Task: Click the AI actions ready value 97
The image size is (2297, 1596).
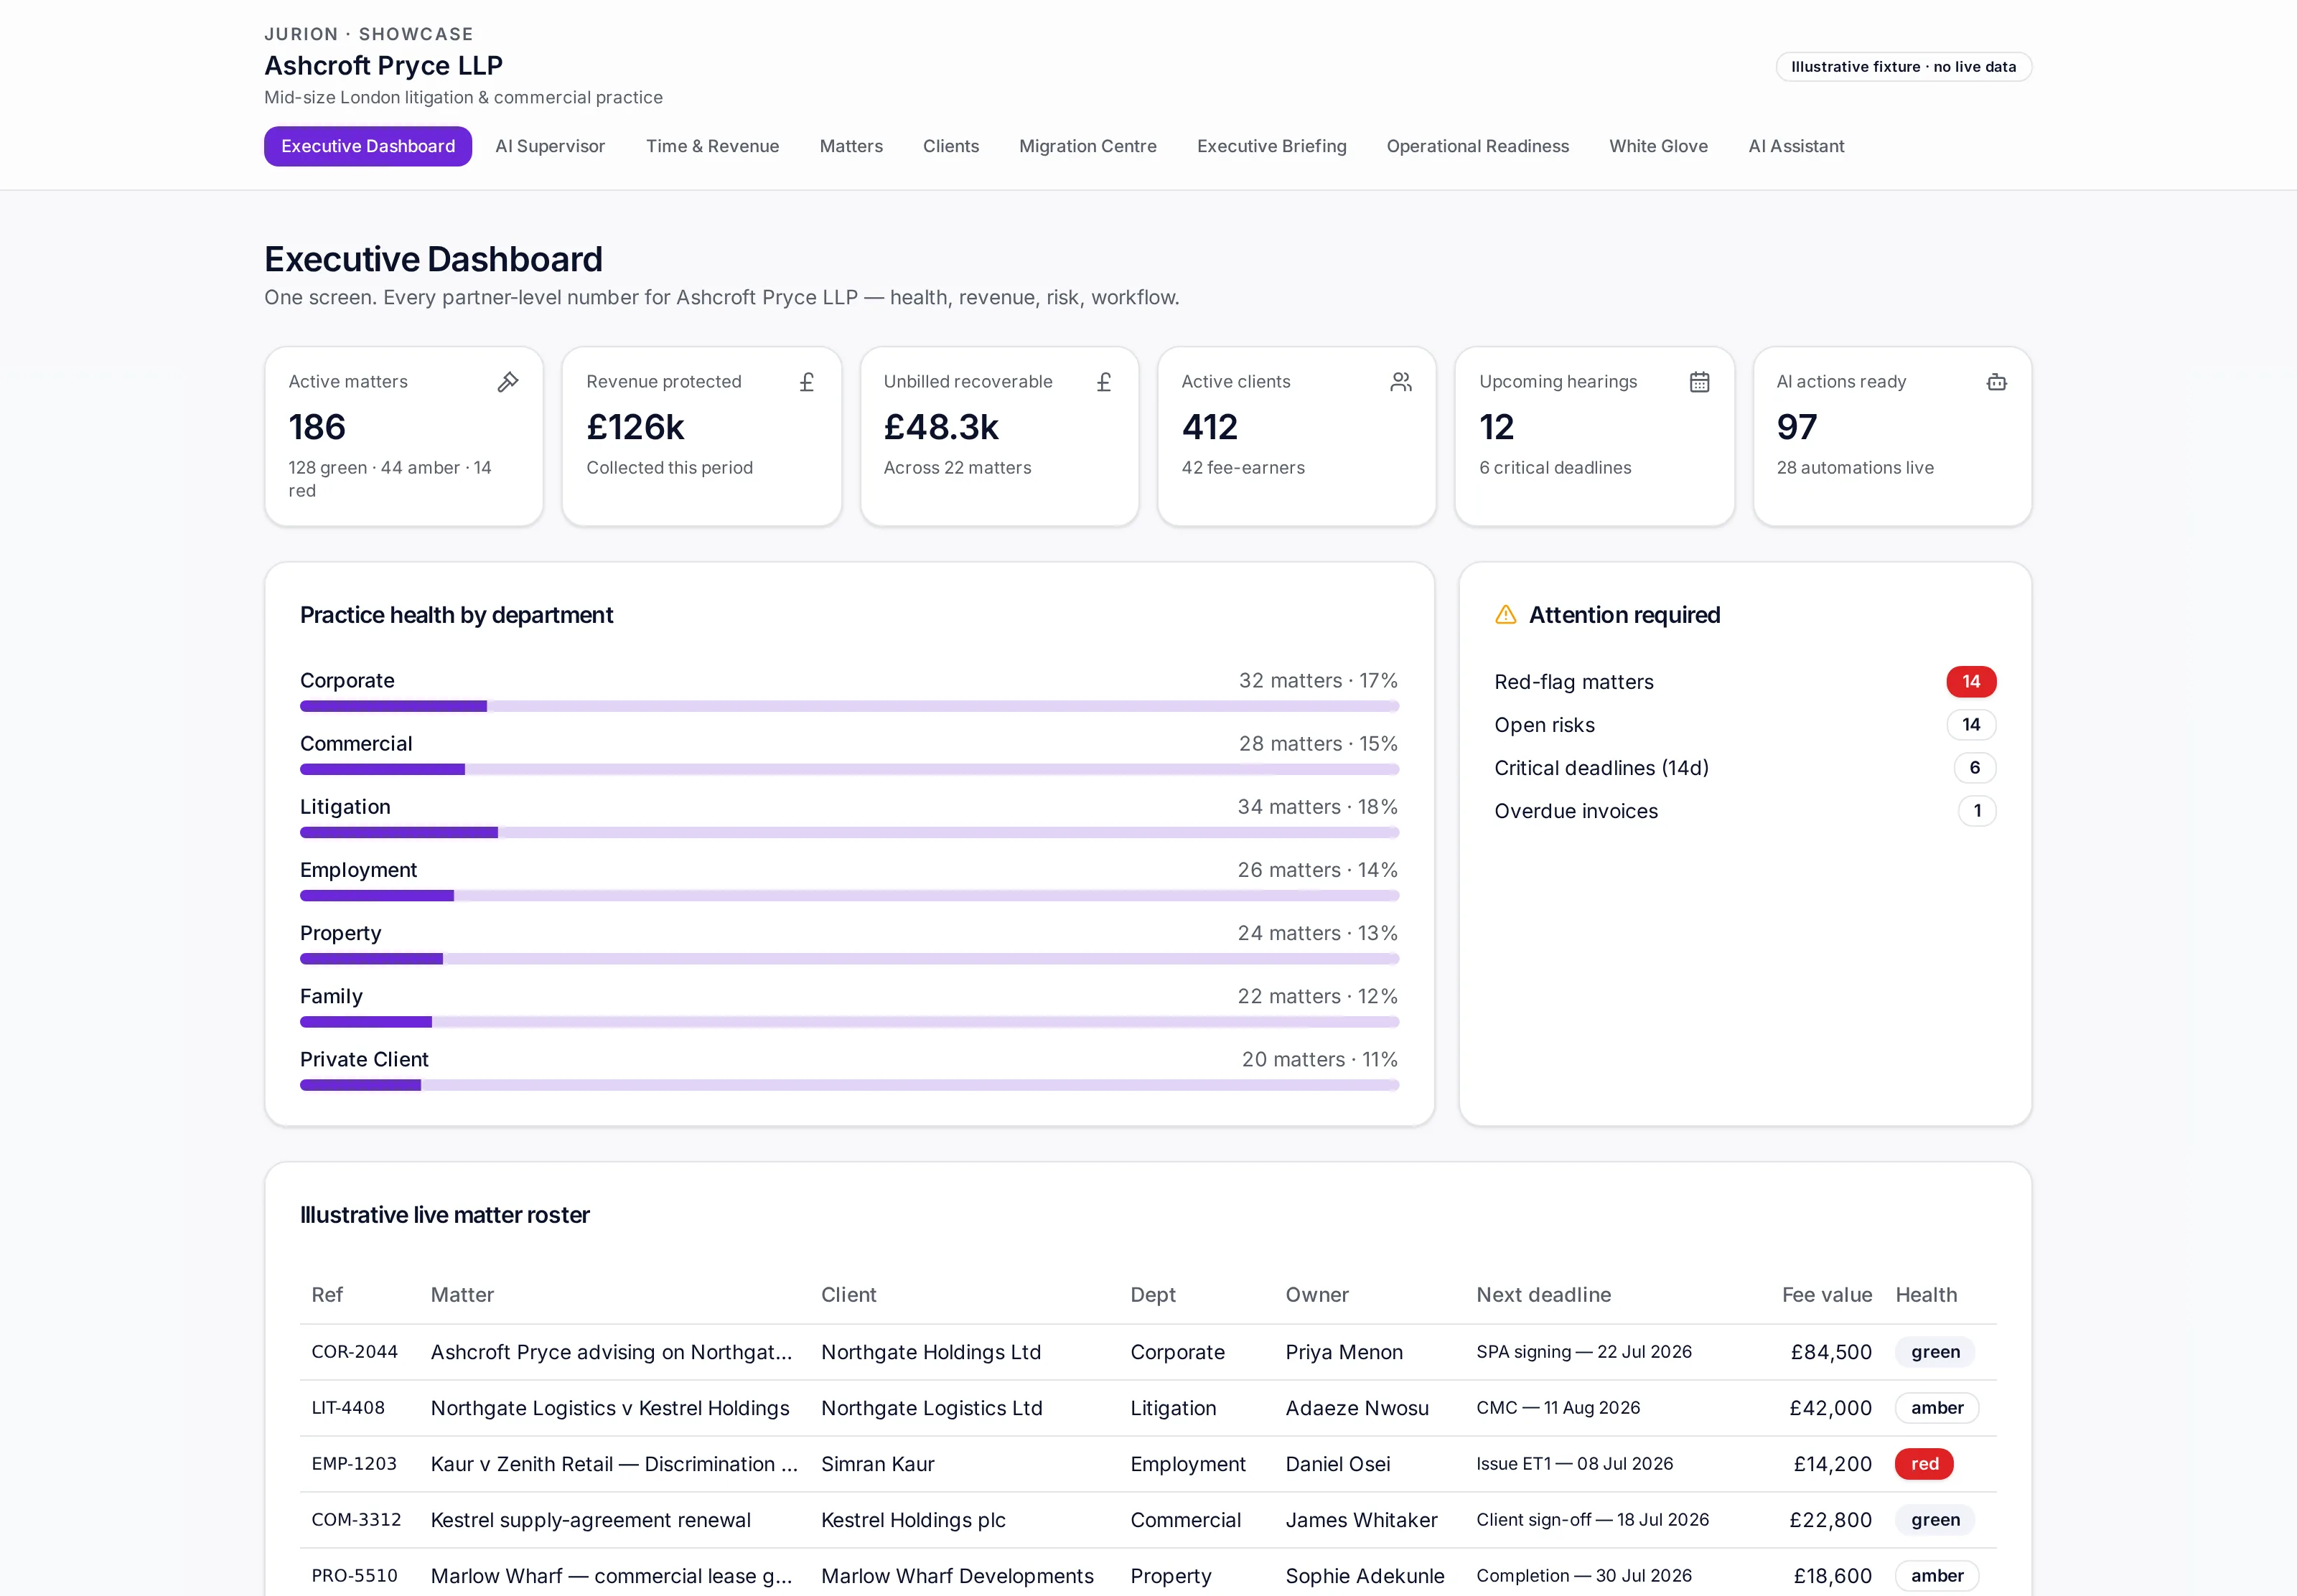Action: 1797,427
